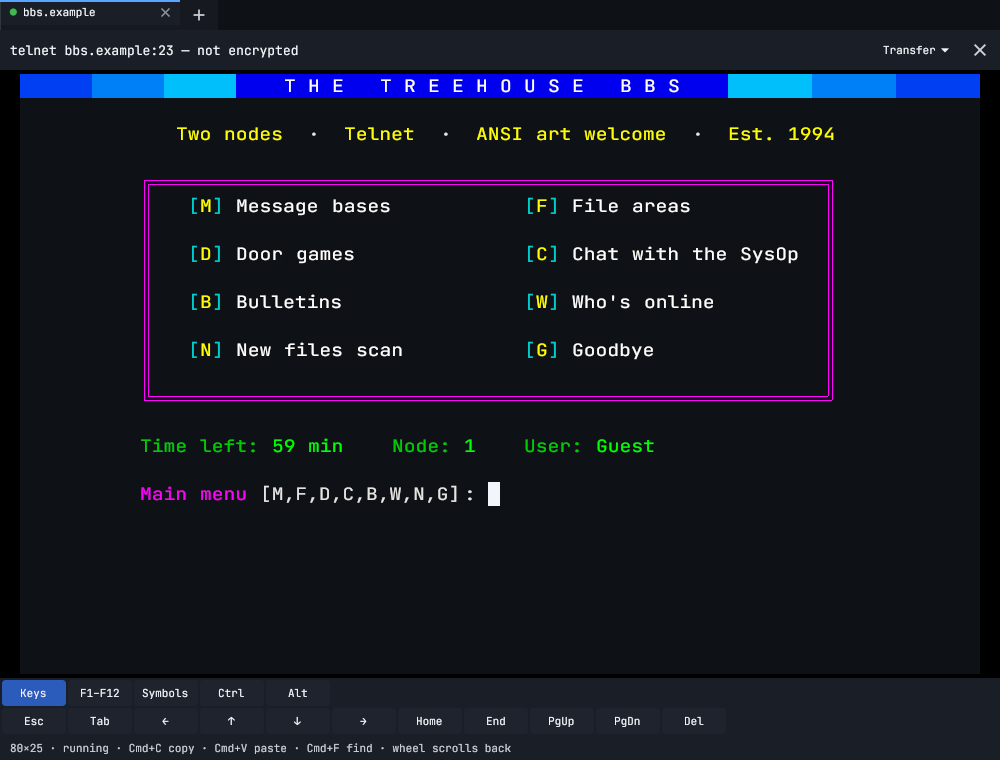
Task: Open a new tab with the plus icon
Action: tap(198, 15)
